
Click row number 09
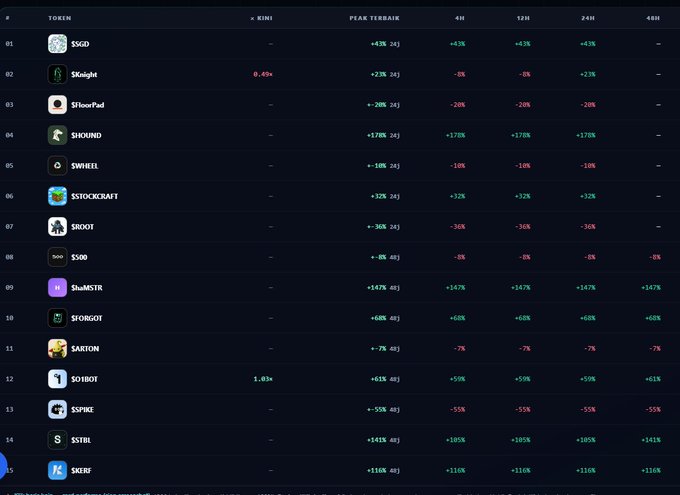pyautogui.click(x=9, y=288)
